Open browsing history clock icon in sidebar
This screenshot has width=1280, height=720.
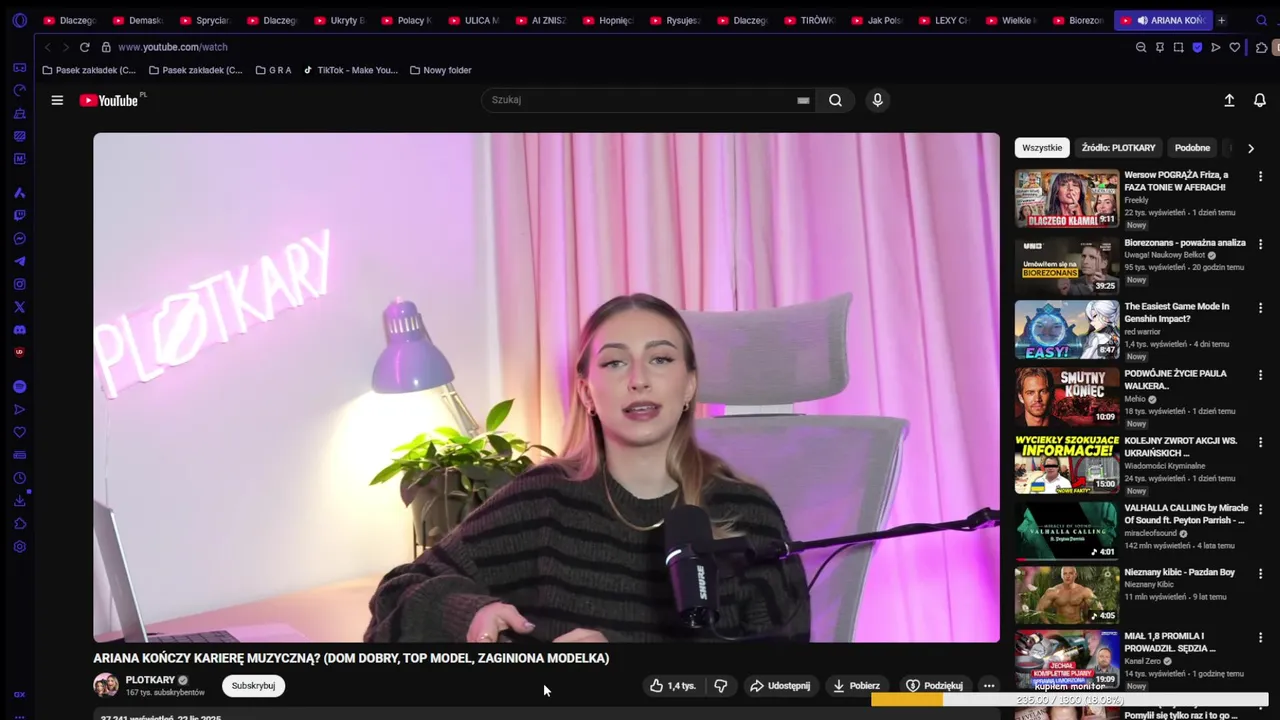pos(20,478)
